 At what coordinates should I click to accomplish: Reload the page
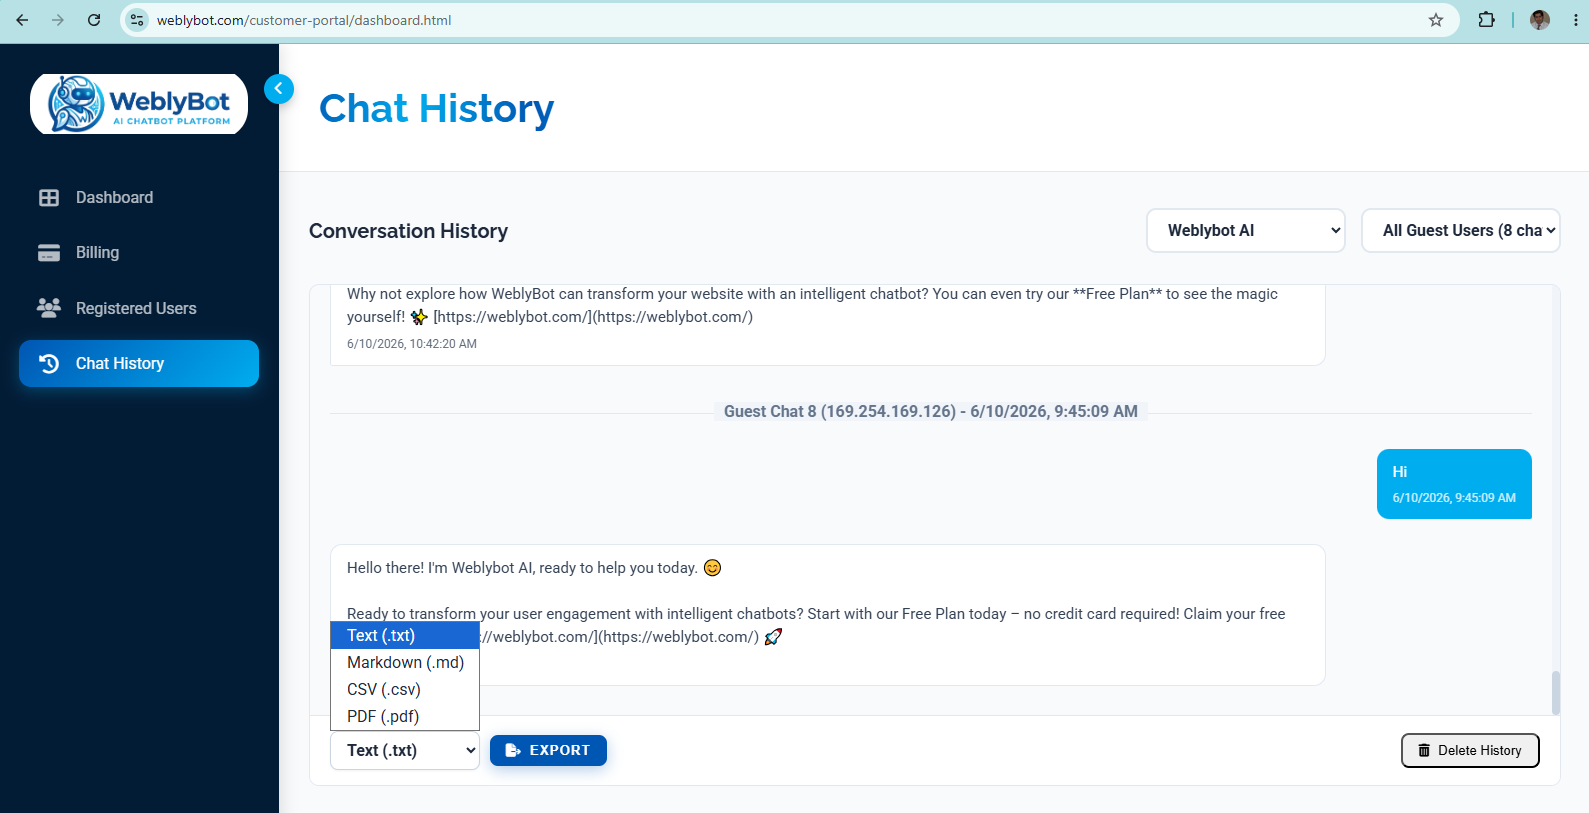tap(94, 20)
